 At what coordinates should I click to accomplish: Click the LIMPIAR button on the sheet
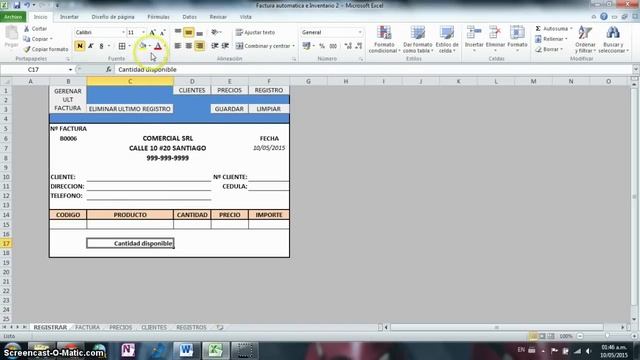(x=269, y=109)
